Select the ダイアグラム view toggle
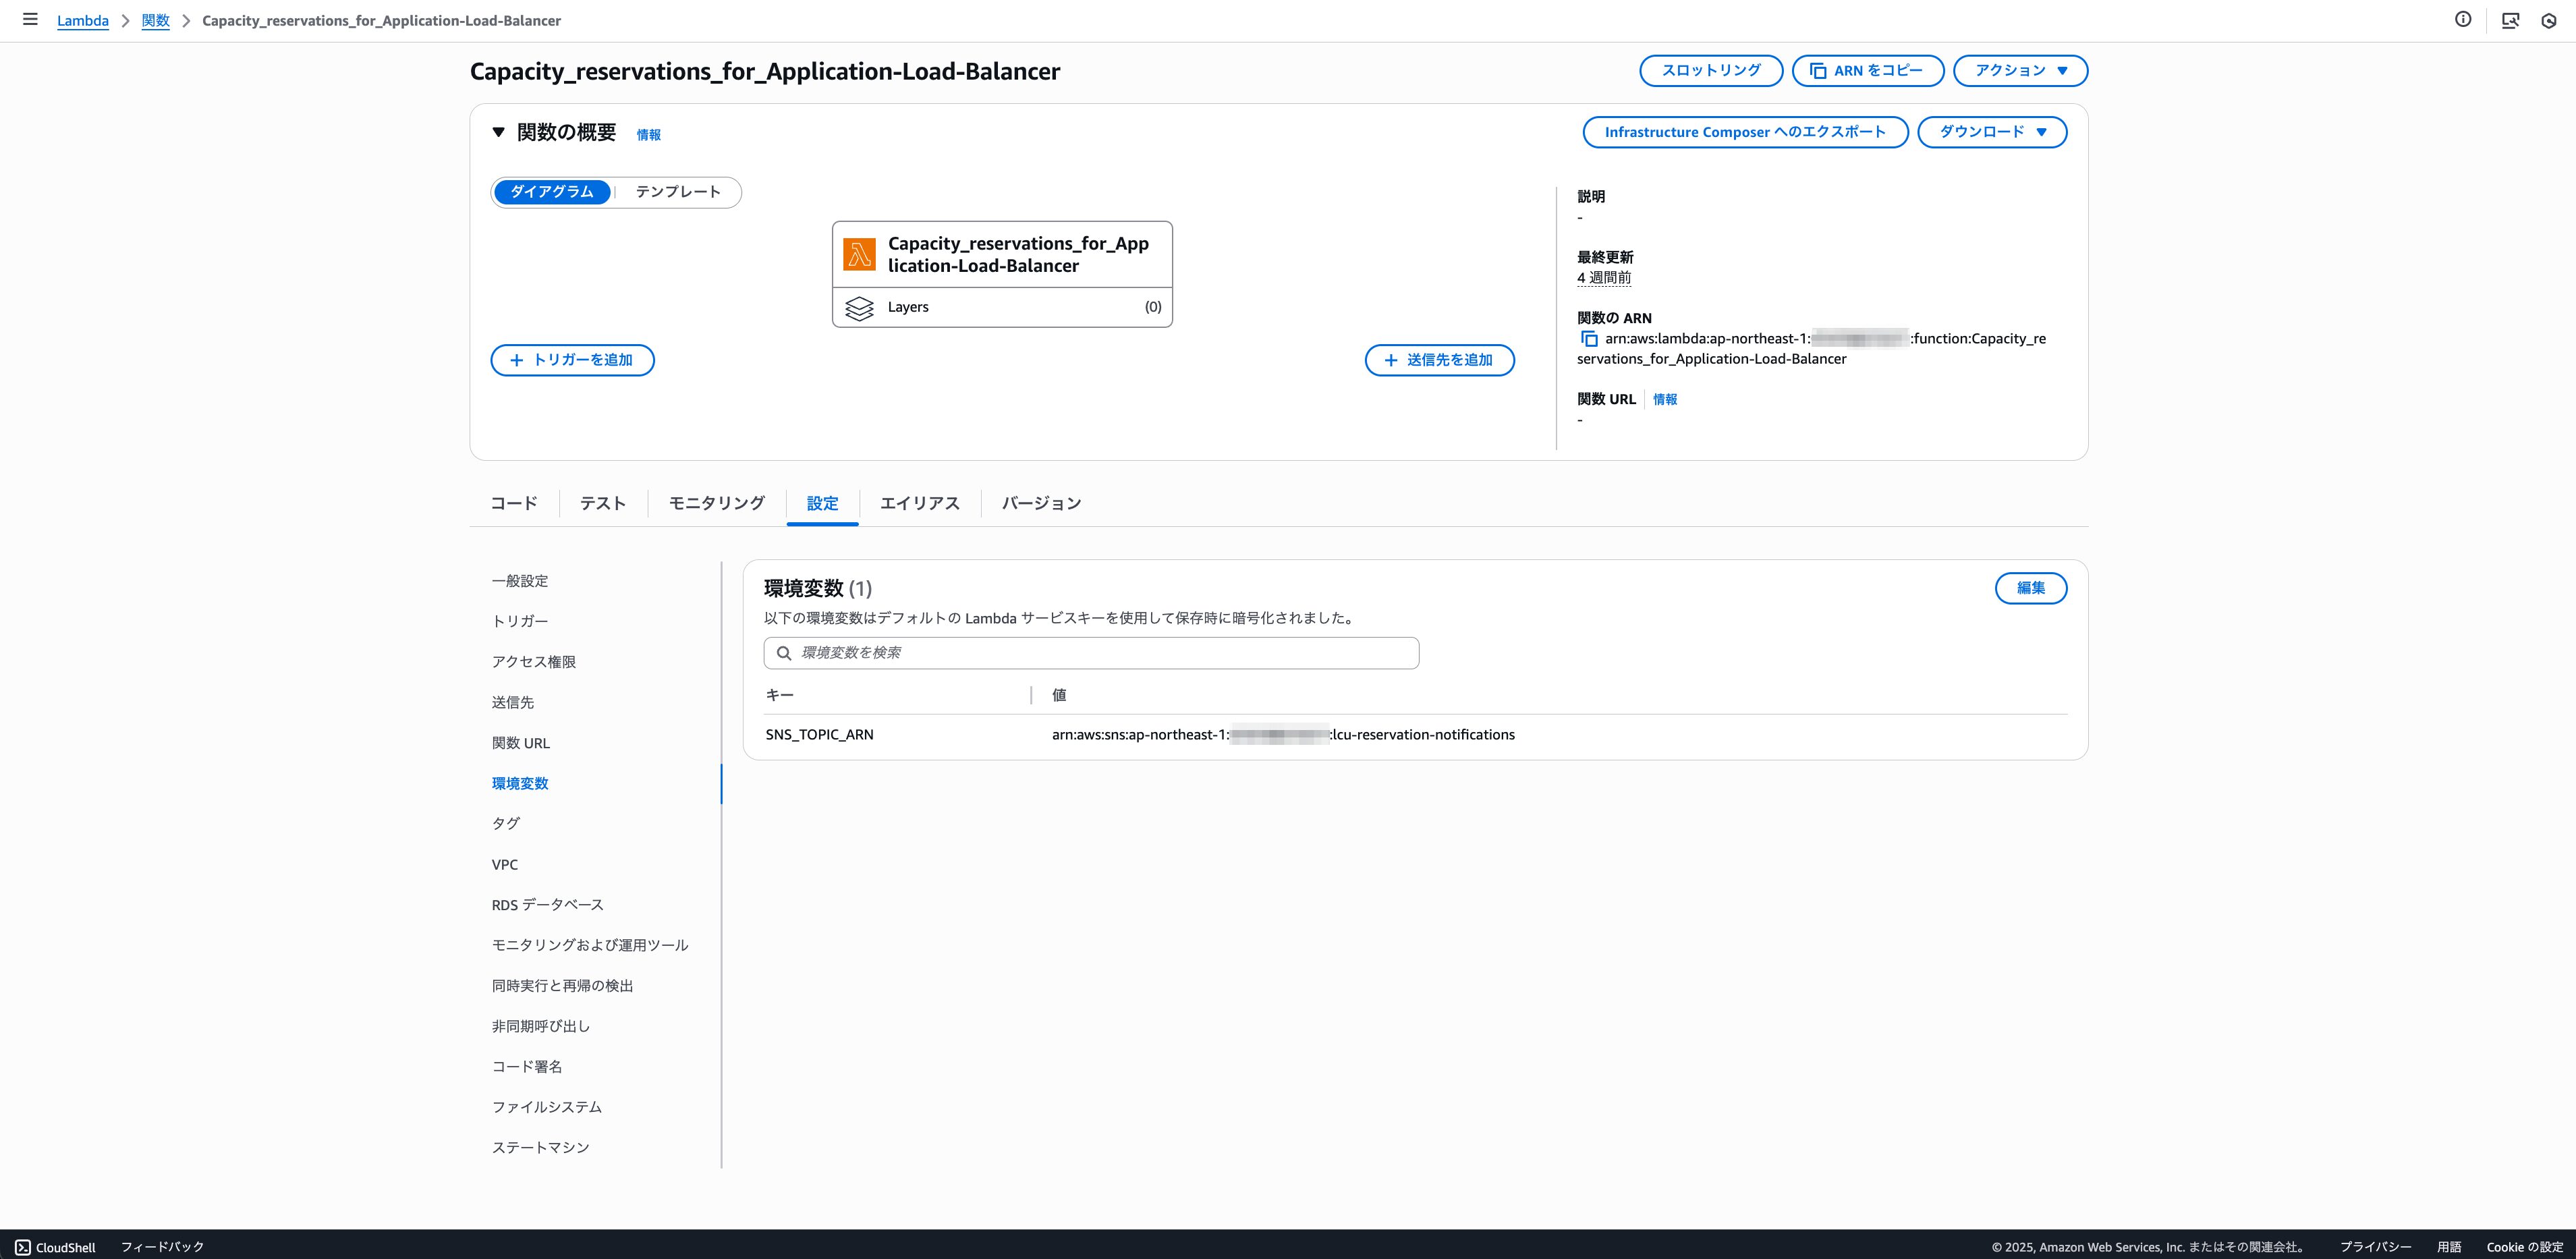Image resolution: width=2576 pixels, height=1259 pixels. coord(552,192)
